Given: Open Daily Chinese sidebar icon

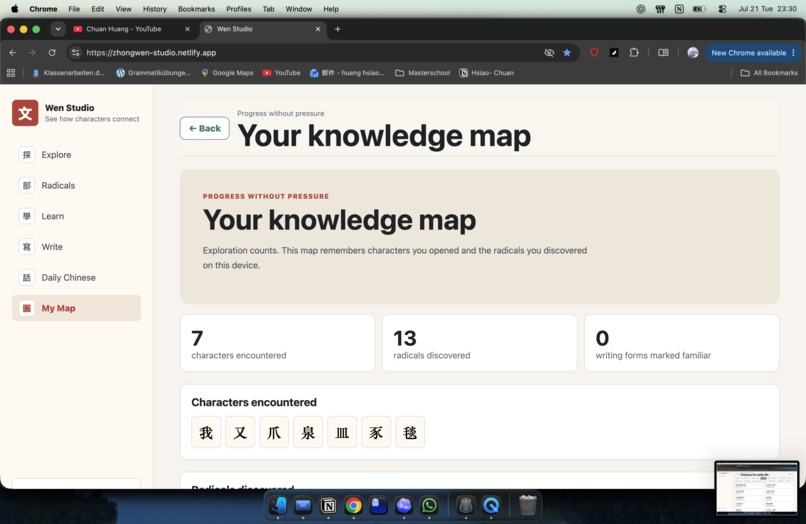Looking at the screenshot, I should (x=27, y=278).
